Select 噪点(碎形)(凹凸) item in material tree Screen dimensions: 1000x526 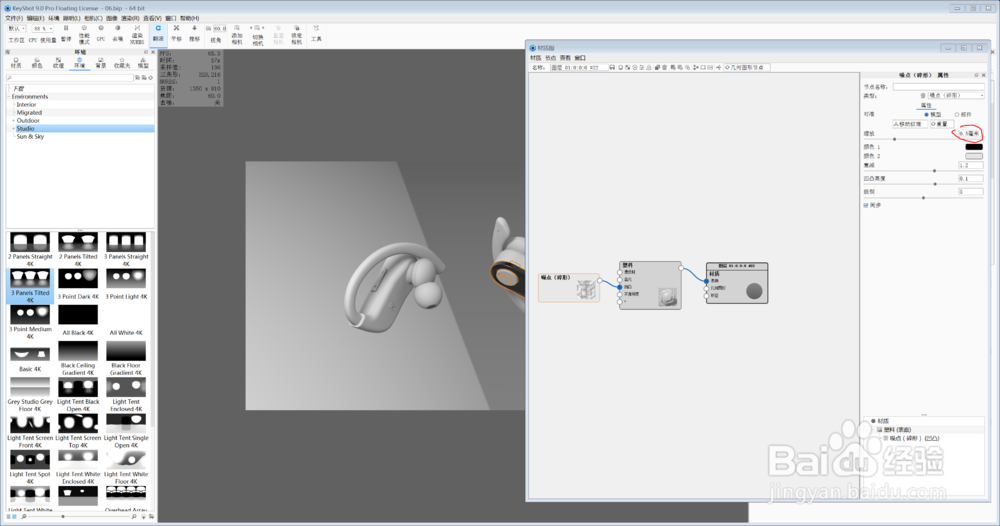click(x=915, y=439)
